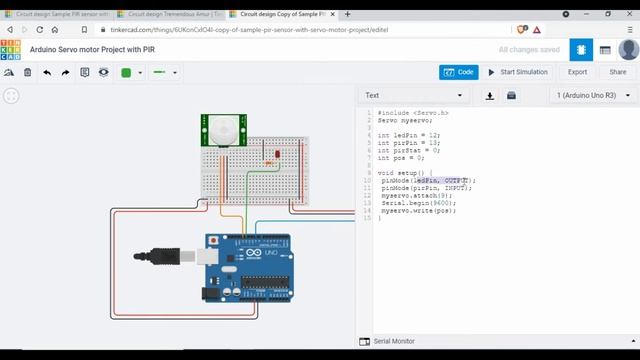Screen dimensions: 640x360
Task: Open the user profile avatar
Action: pyautogui.click(x=629, y=50)
